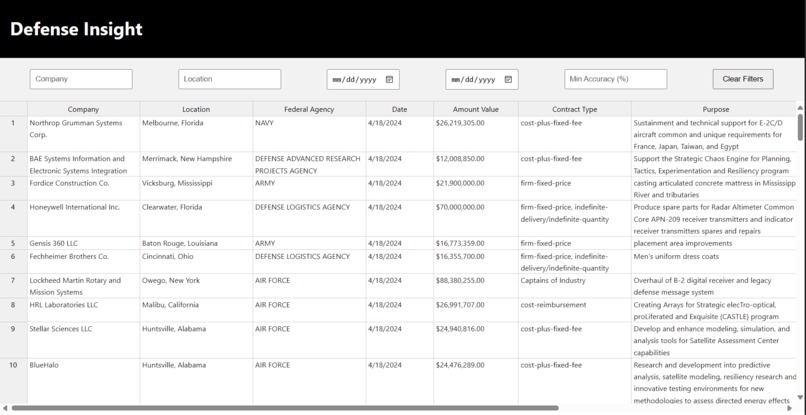Image resolution: width=806 pixels, height=415 pixels.
Task: Select Gensis 360 LLC cell
Action: pos(83,243)
